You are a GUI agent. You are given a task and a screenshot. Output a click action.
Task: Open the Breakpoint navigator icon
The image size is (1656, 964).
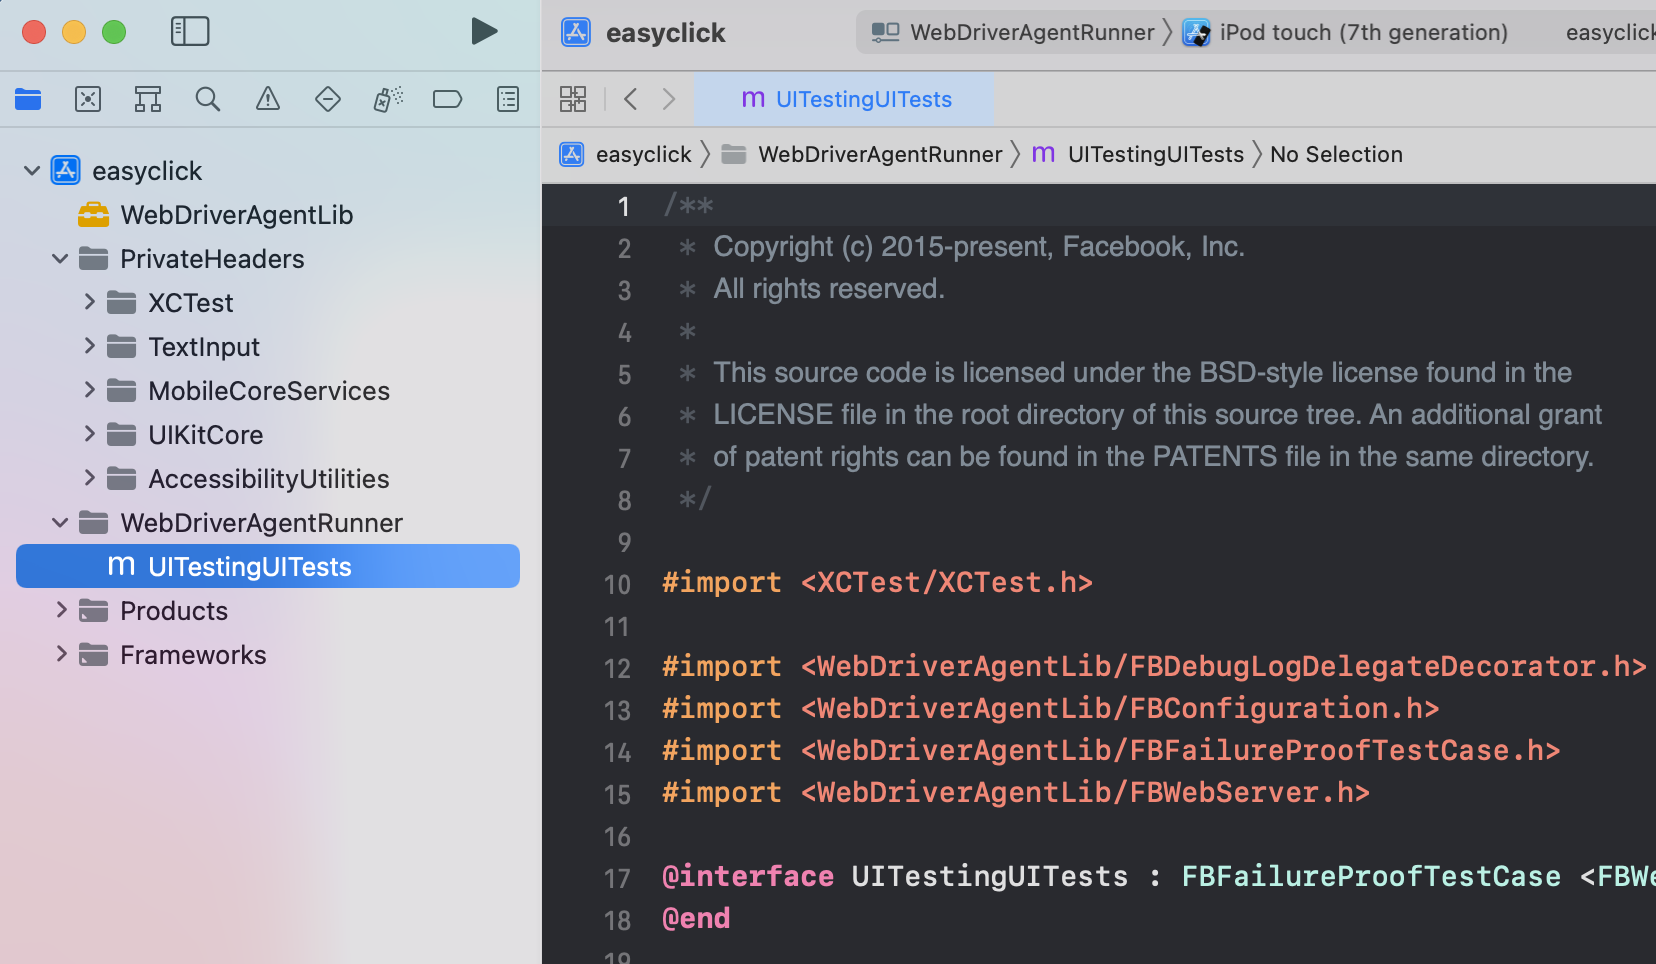(x=447, y=99)
